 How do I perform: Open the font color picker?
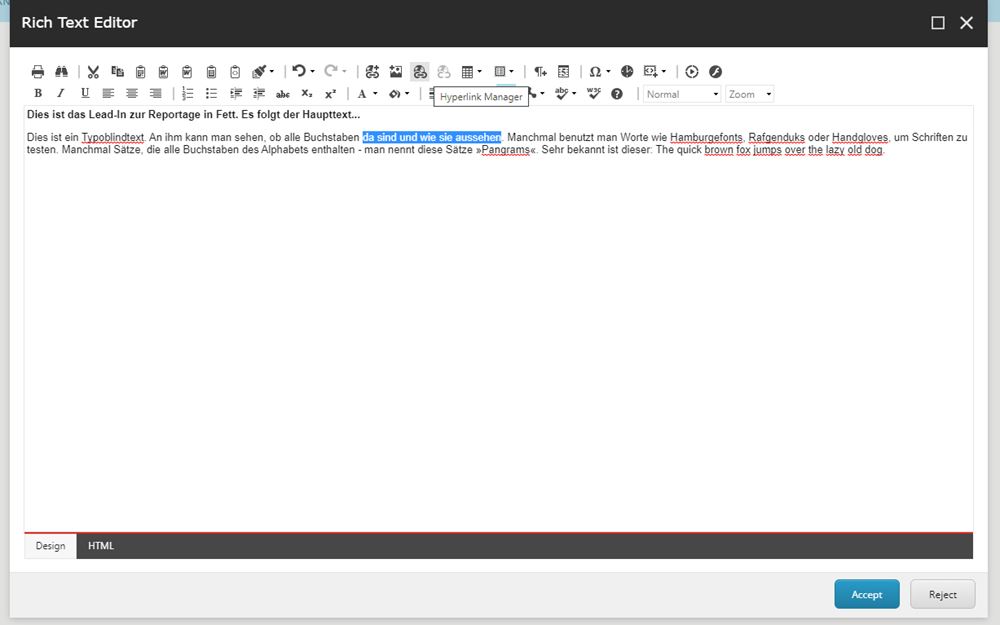pyautogui.click(x=362, y=94)
